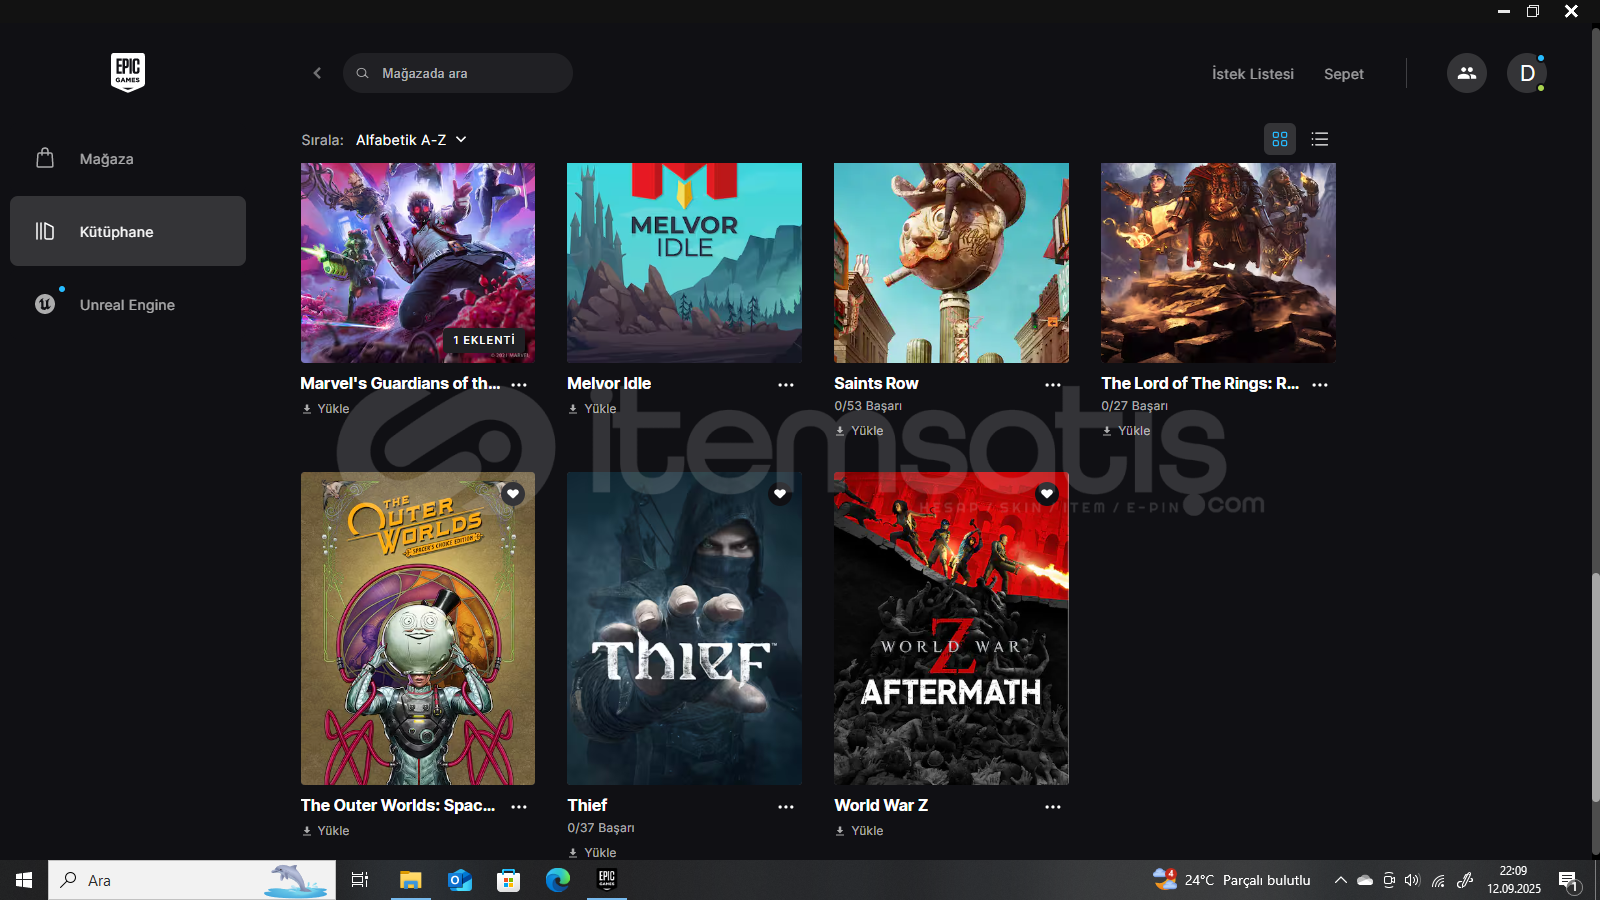1600x900 pixels.
Task: Expand the Alfabetik A-Z sort dropdown
Action: [x=411, y=140]
